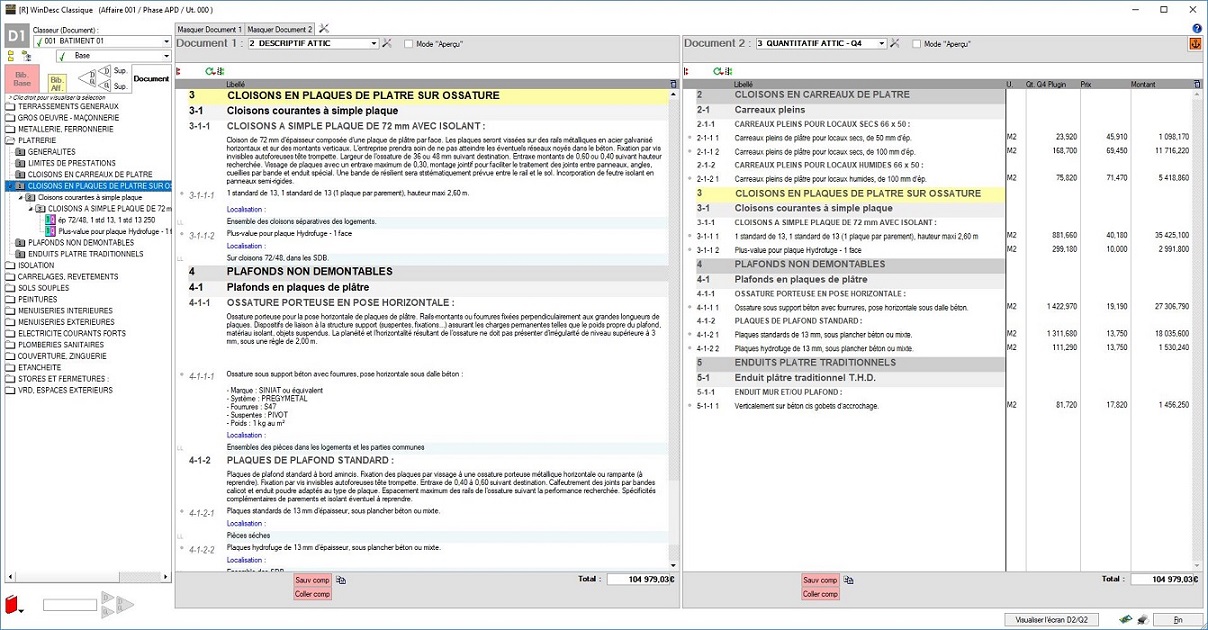Viewport: 1208px width, 630px height.
Task: Click the blue help question mark icon
Action: coord(1197,29)
